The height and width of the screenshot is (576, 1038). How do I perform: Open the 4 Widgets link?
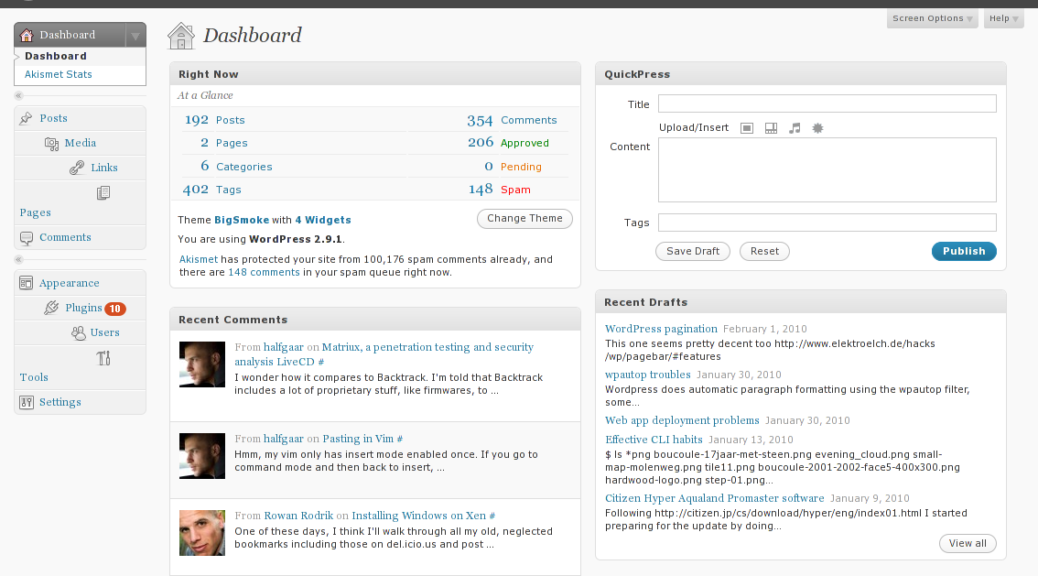click(323, 220)
